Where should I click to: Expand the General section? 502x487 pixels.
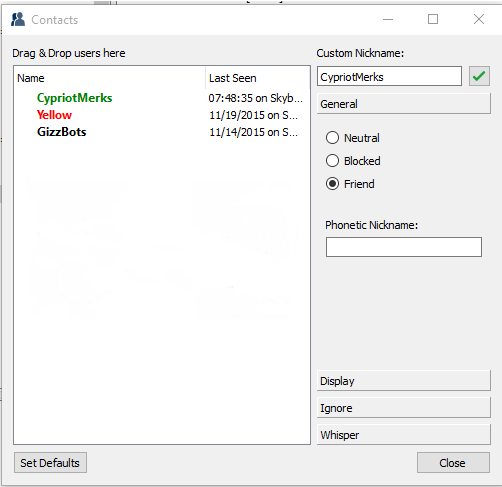tap(404, 104)
